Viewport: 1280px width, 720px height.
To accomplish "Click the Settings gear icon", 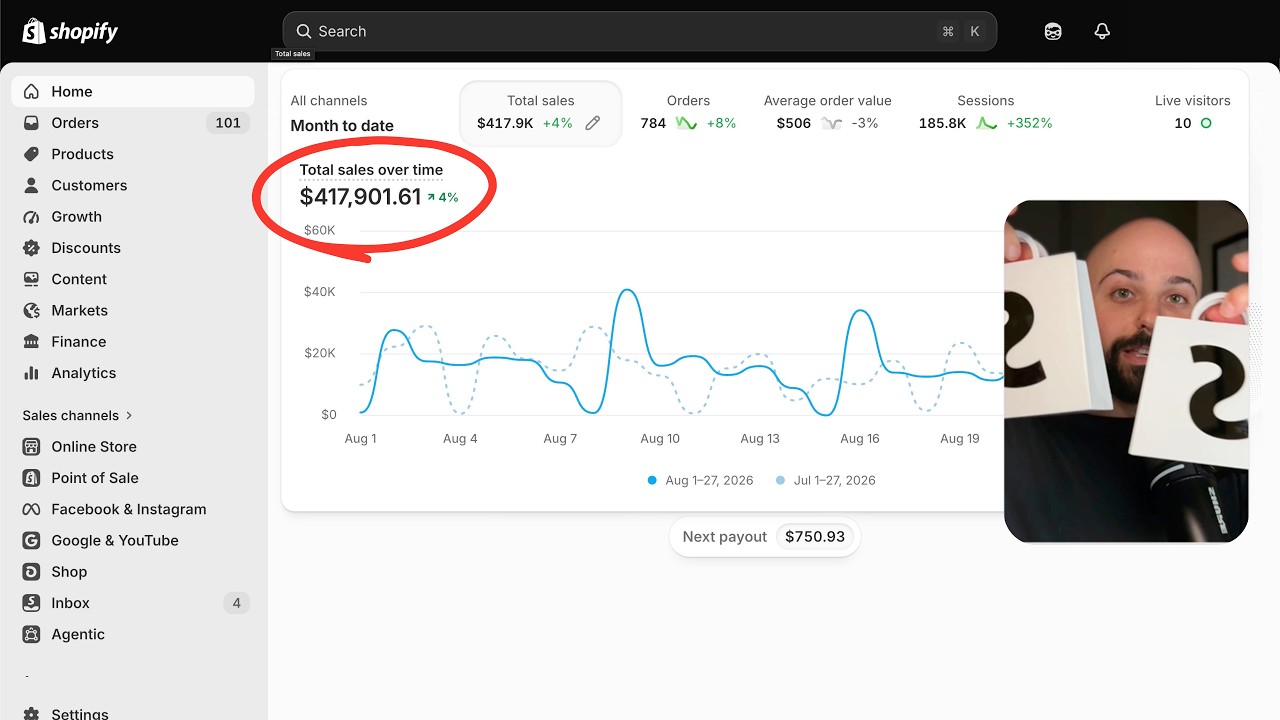I will pyautogui.click(x=32, y=714).
